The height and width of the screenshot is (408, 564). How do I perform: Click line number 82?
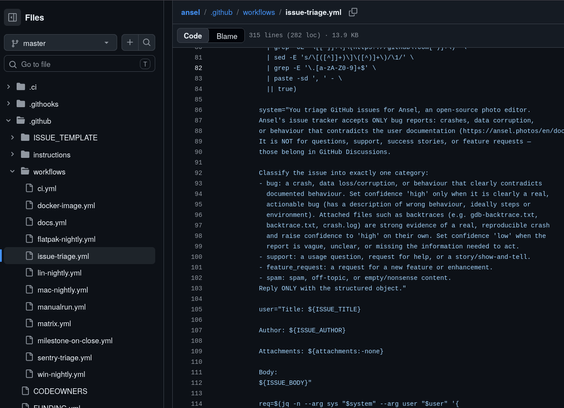(x=198, y=68)
